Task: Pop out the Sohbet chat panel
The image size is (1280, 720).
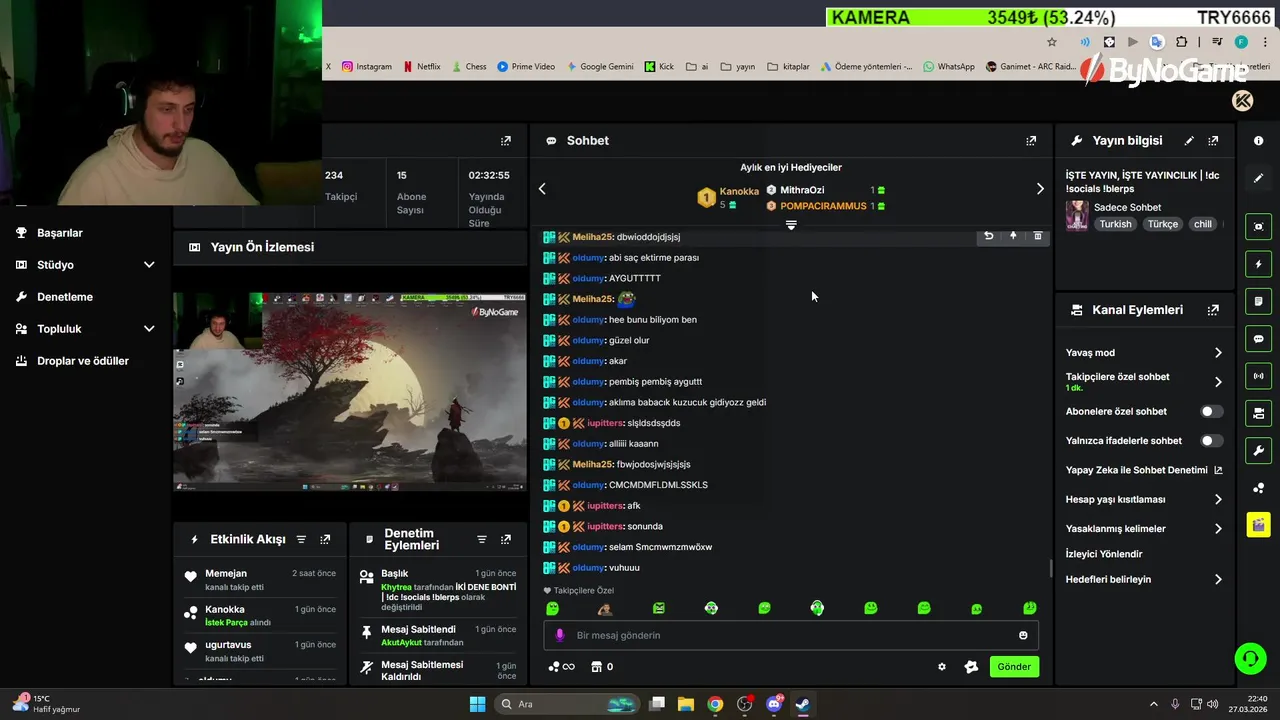Action: (x=1031, y=141)
